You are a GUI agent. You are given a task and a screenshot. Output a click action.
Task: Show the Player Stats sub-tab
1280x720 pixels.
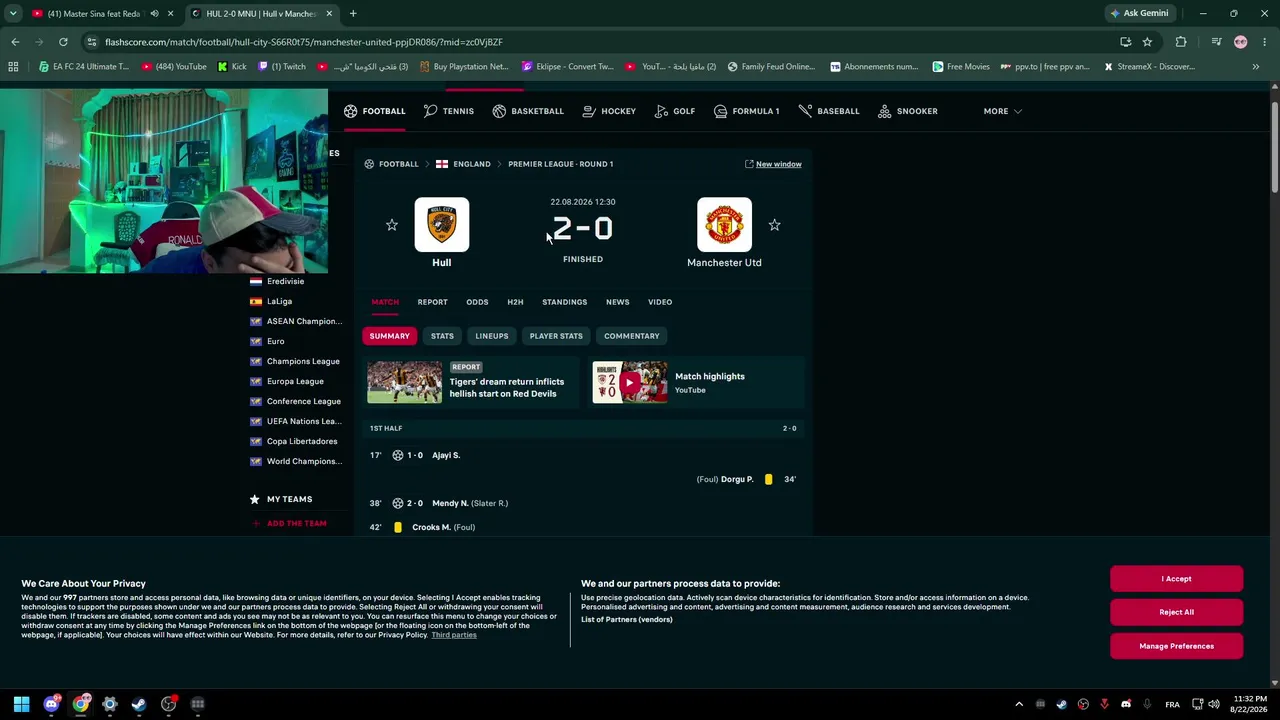(556, 336)
